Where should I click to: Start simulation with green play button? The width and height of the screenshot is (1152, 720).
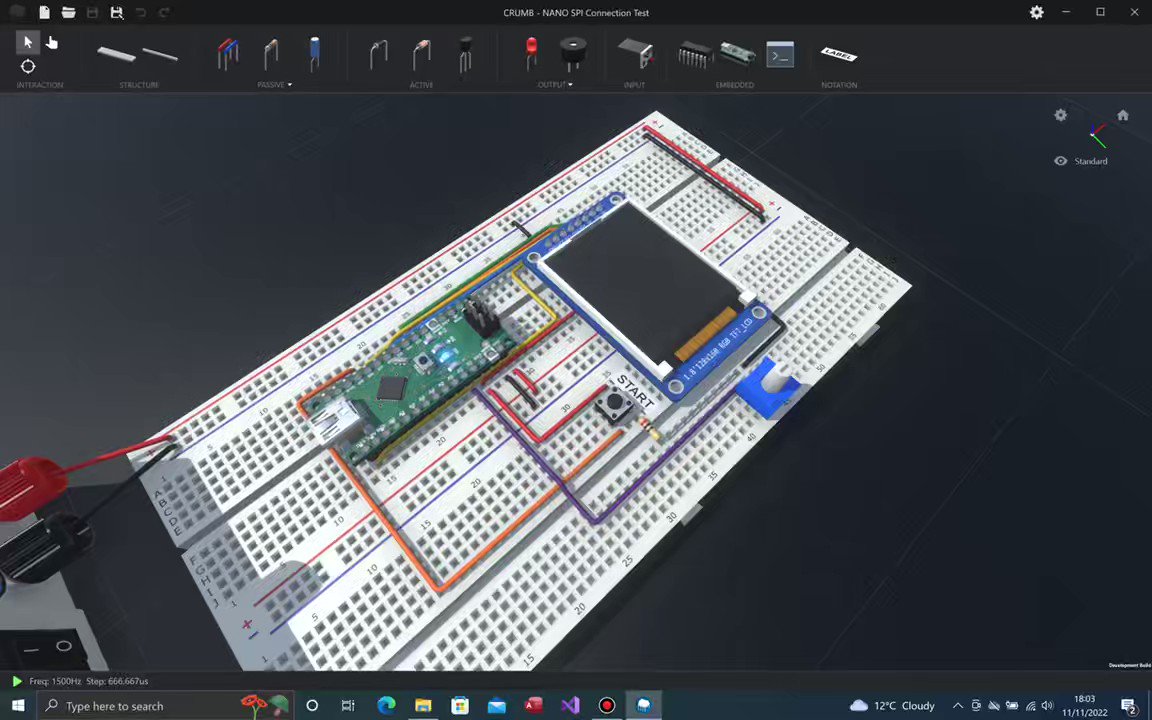pos(17,681)
